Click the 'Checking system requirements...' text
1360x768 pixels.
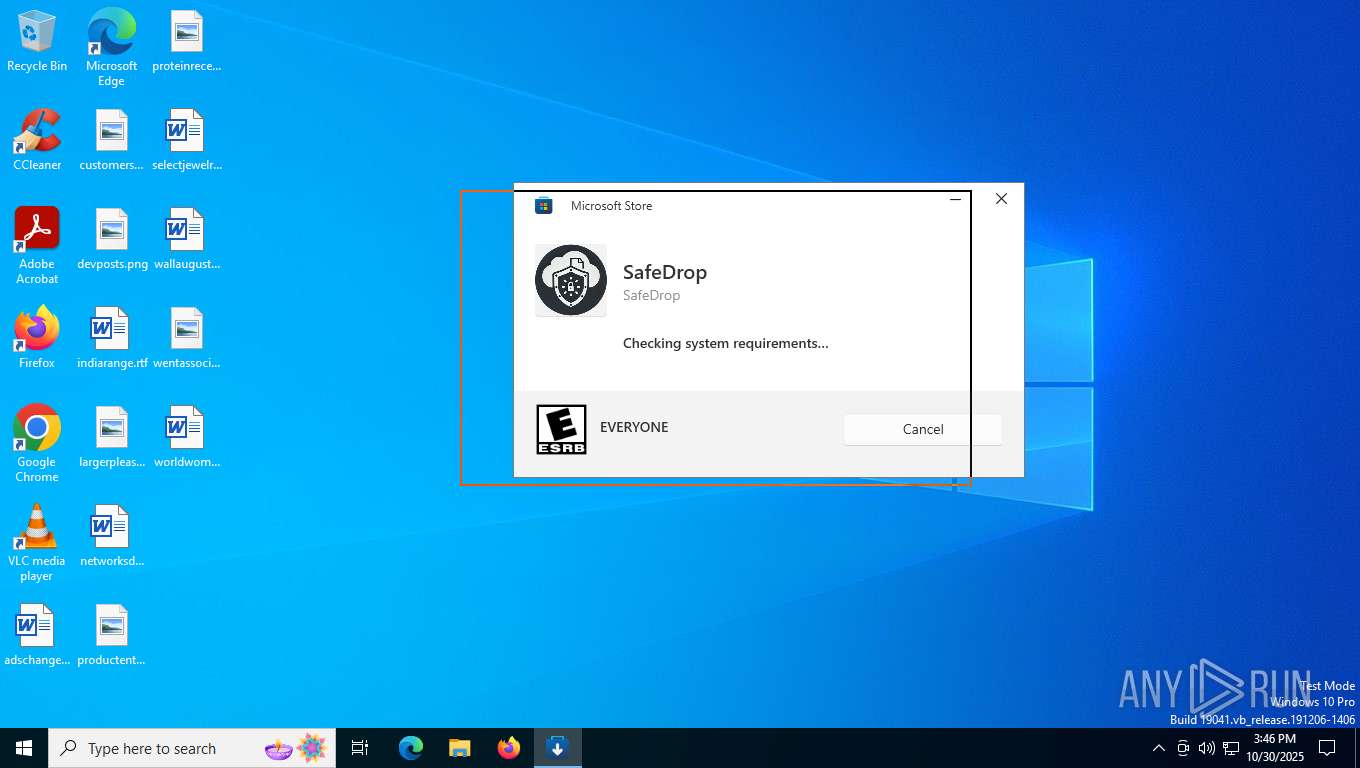(725, 343)
